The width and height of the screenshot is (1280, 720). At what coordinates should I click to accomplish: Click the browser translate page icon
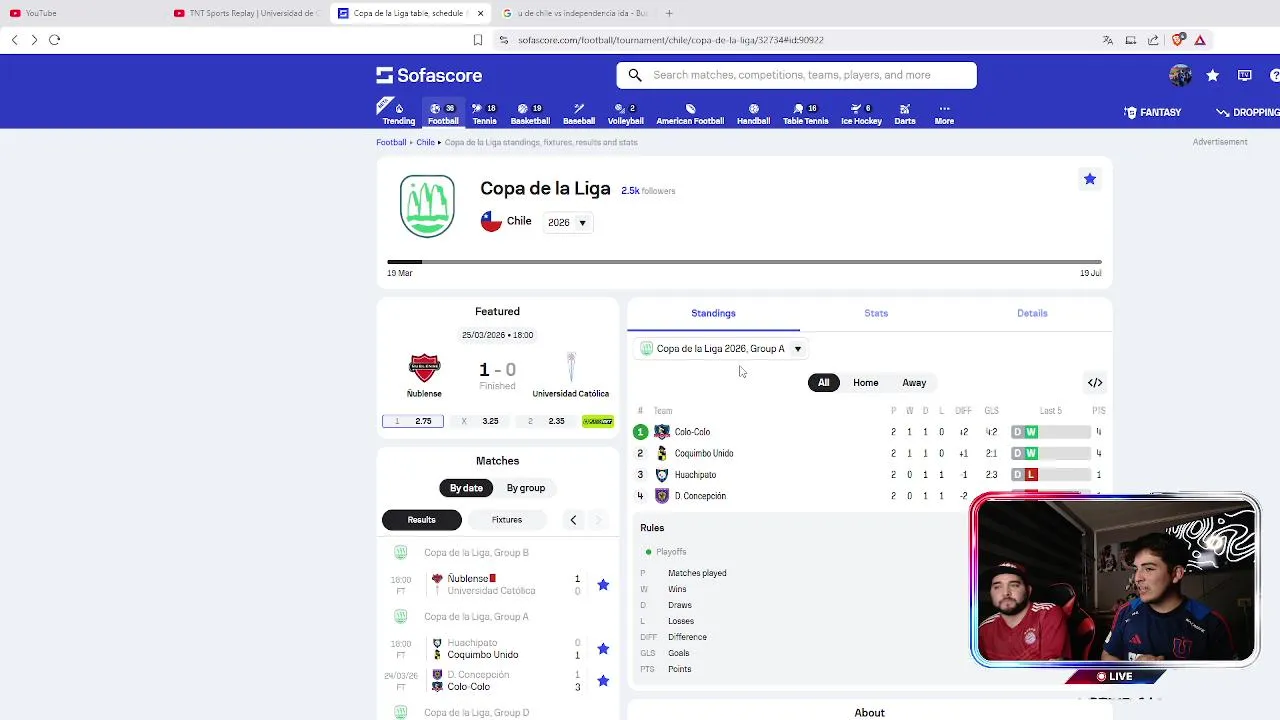click(x=1107, y=40)
